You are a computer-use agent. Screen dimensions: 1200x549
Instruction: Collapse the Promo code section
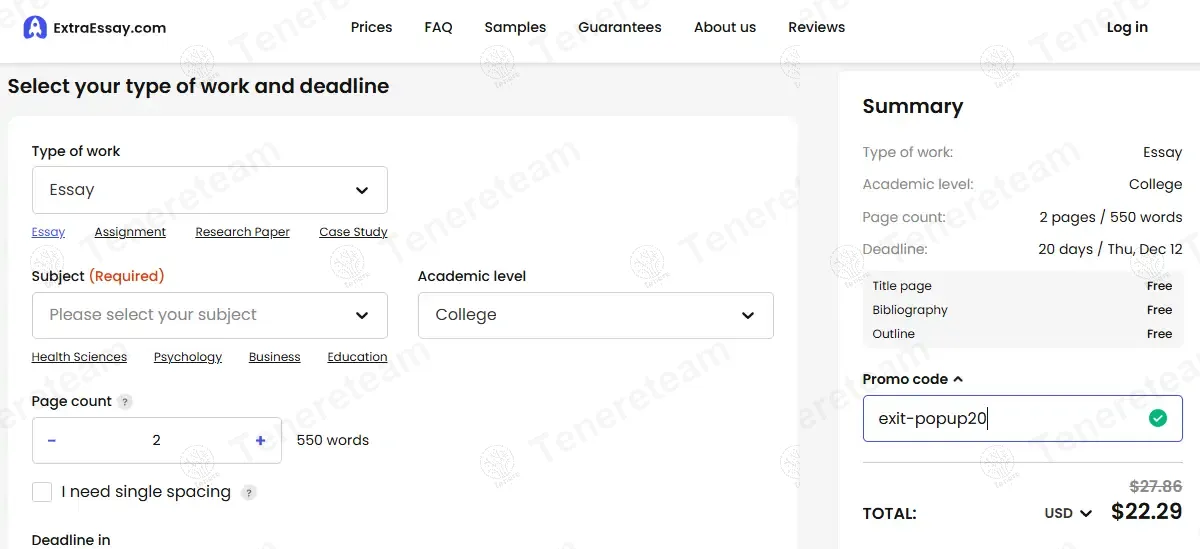(912, 379)
